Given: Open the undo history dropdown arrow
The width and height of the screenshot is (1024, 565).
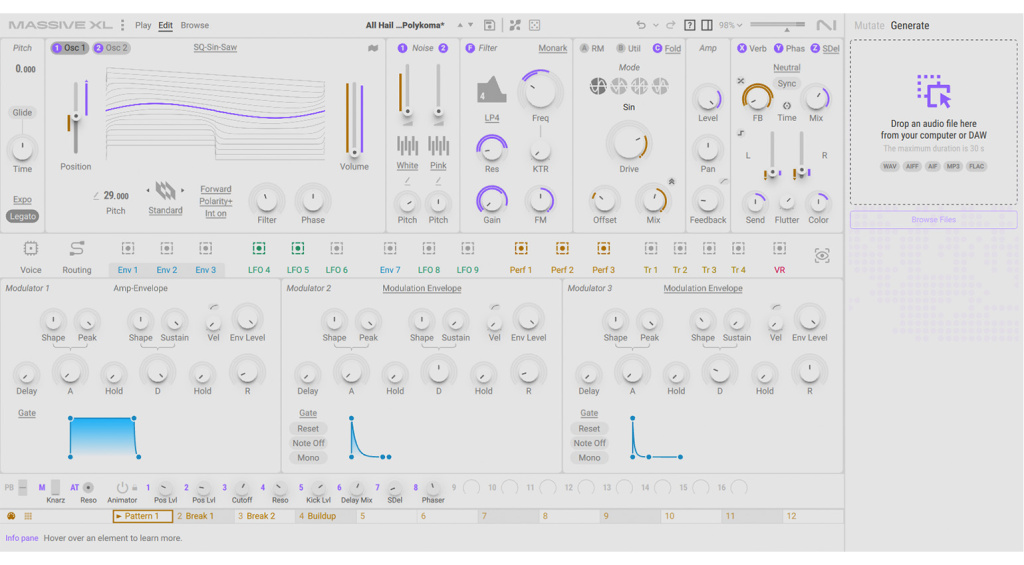Looking at the screenshot, I should (656, 25).
